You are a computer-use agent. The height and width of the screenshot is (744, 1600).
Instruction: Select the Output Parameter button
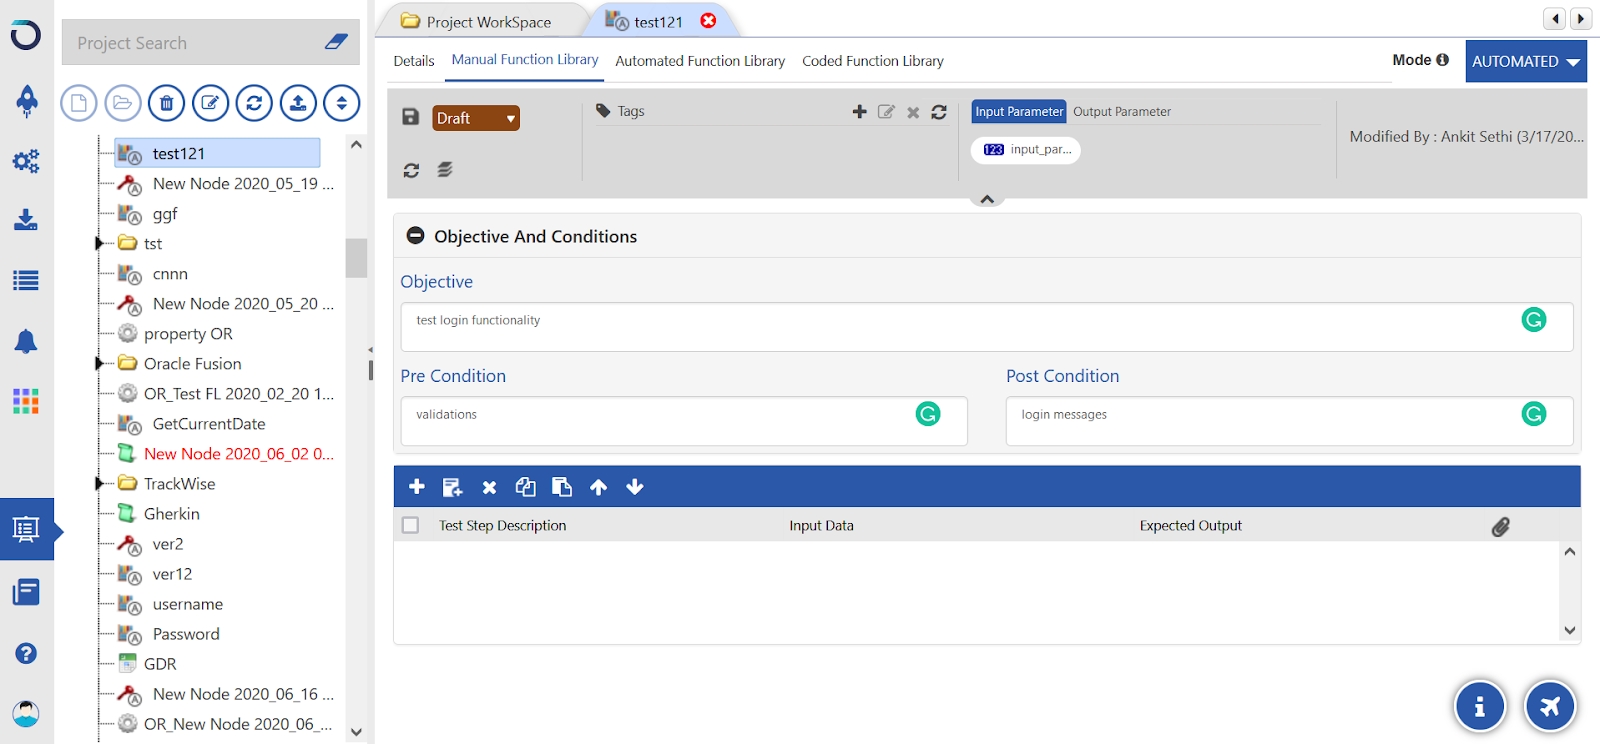[1121, 112]
